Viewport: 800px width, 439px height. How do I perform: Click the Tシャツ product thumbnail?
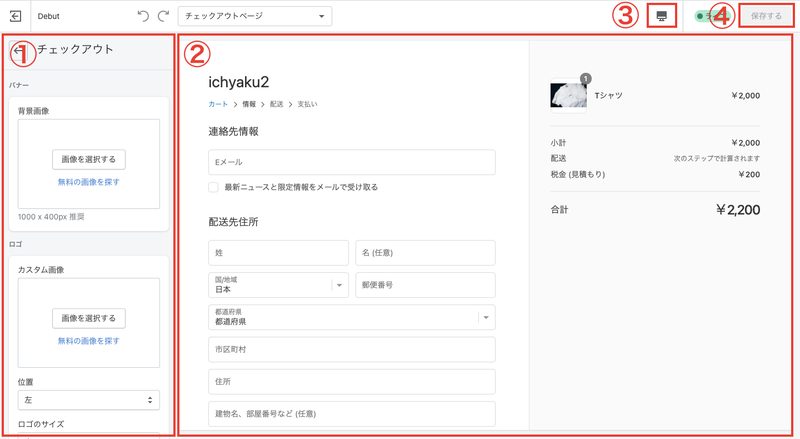568,95
